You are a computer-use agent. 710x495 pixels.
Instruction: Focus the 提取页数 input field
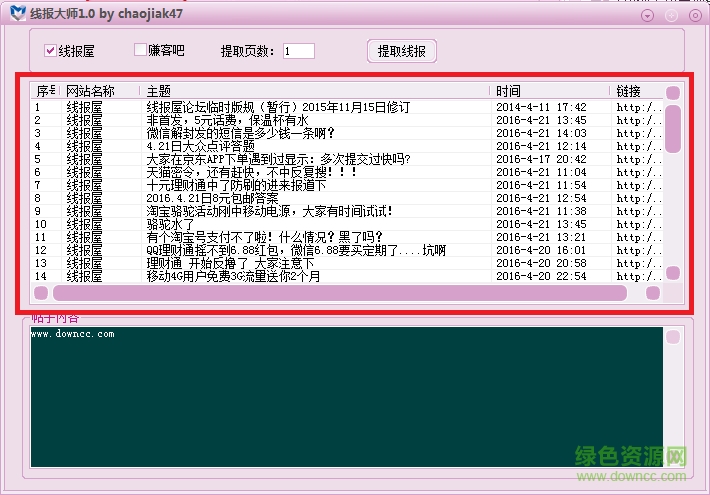(x=298, y=51)
